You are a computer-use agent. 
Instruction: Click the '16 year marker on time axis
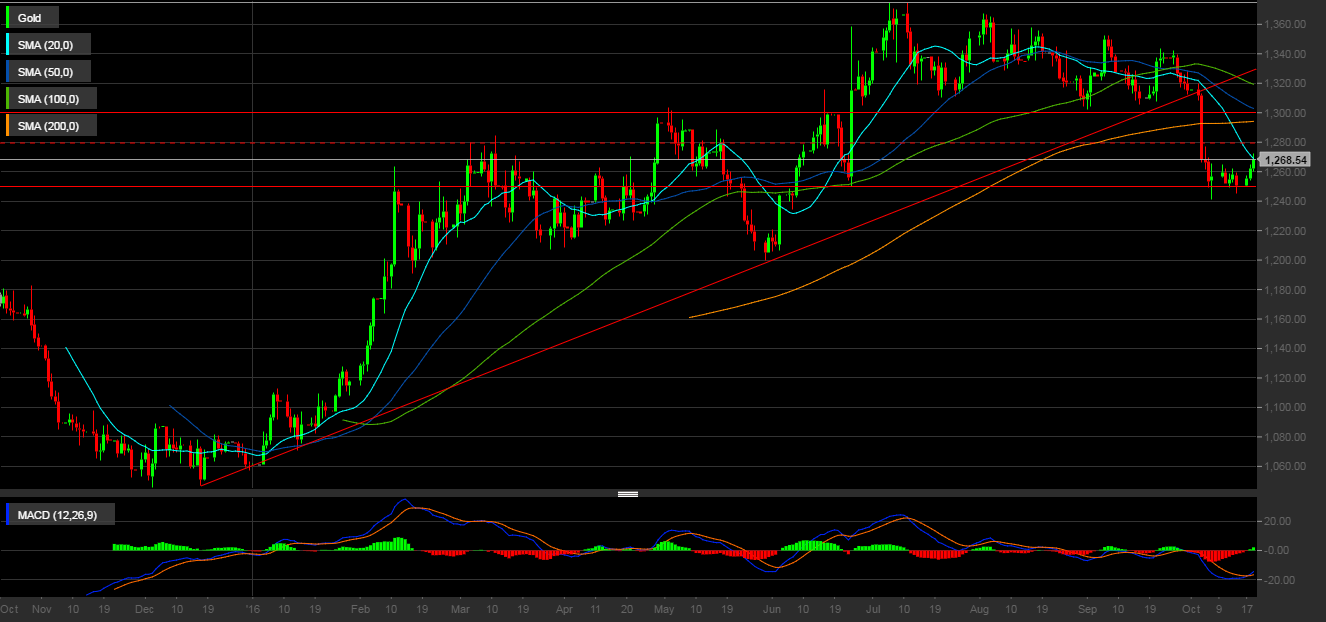pyautogui.click(x=252, y=609)
